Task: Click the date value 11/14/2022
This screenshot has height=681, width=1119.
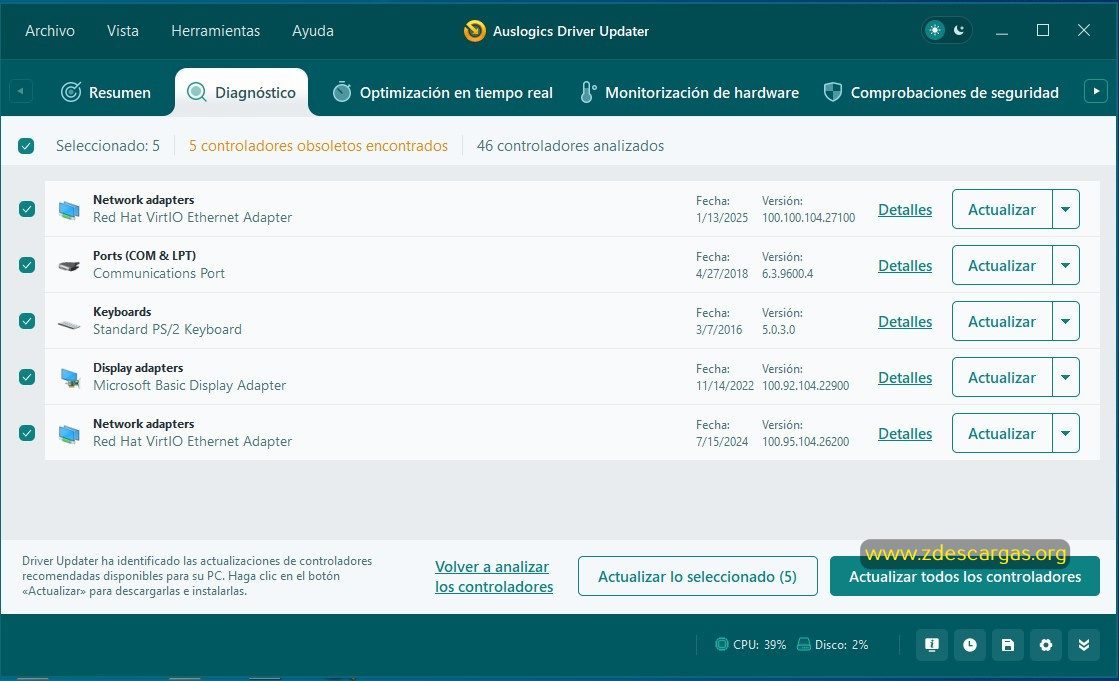Action: pyautogui.click(x=724, y=385)
